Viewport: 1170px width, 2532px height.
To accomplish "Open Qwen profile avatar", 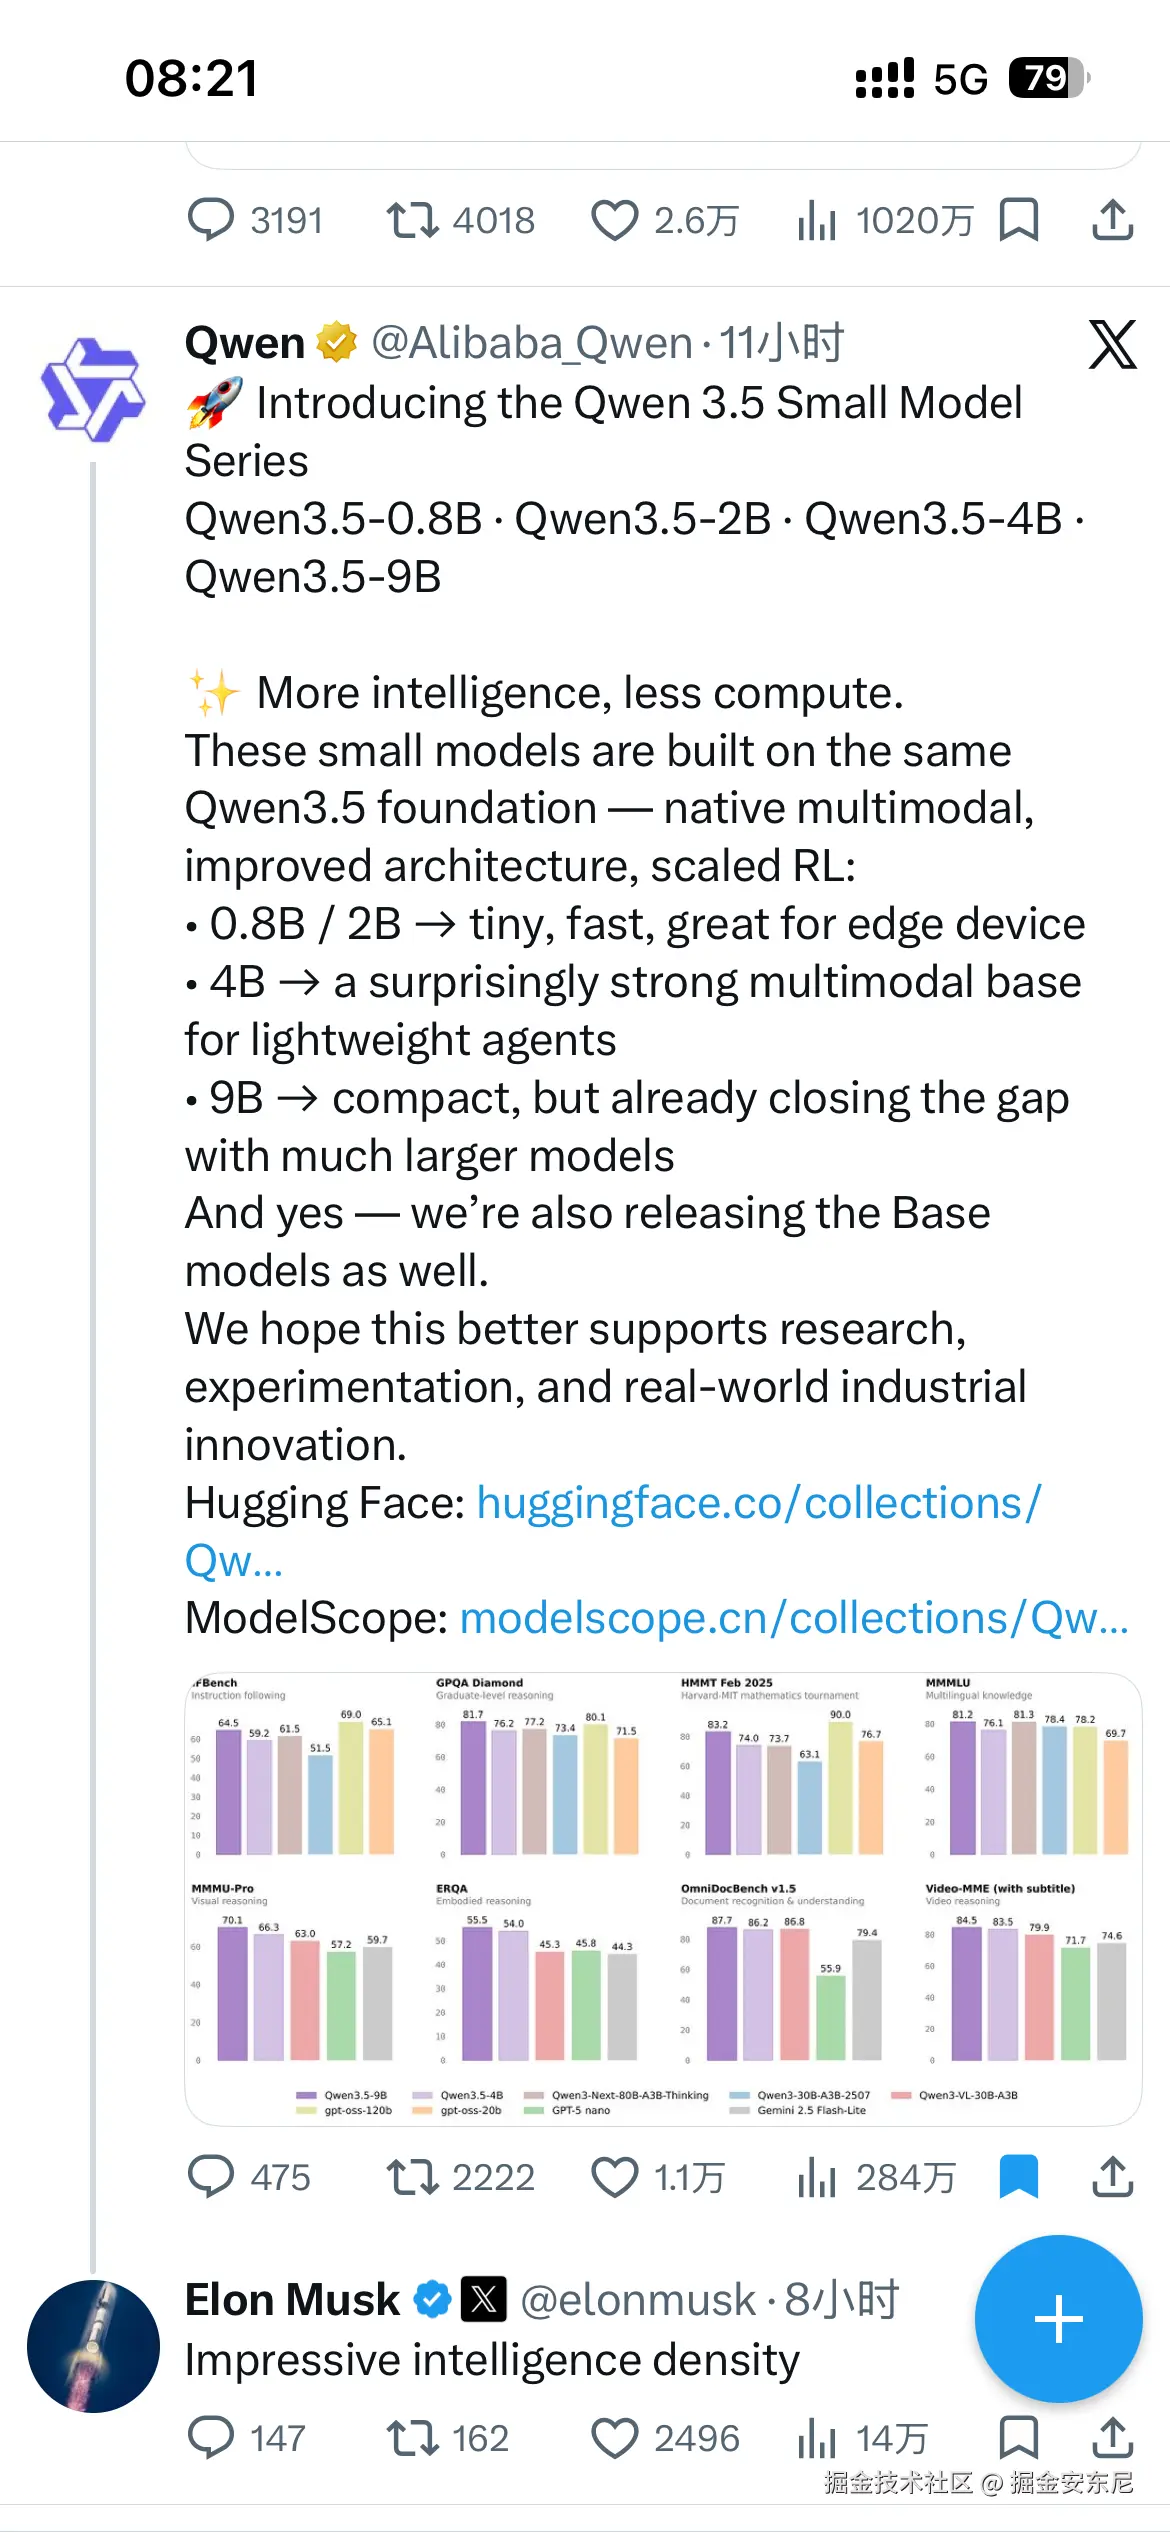I will click(x=93, y=390).
